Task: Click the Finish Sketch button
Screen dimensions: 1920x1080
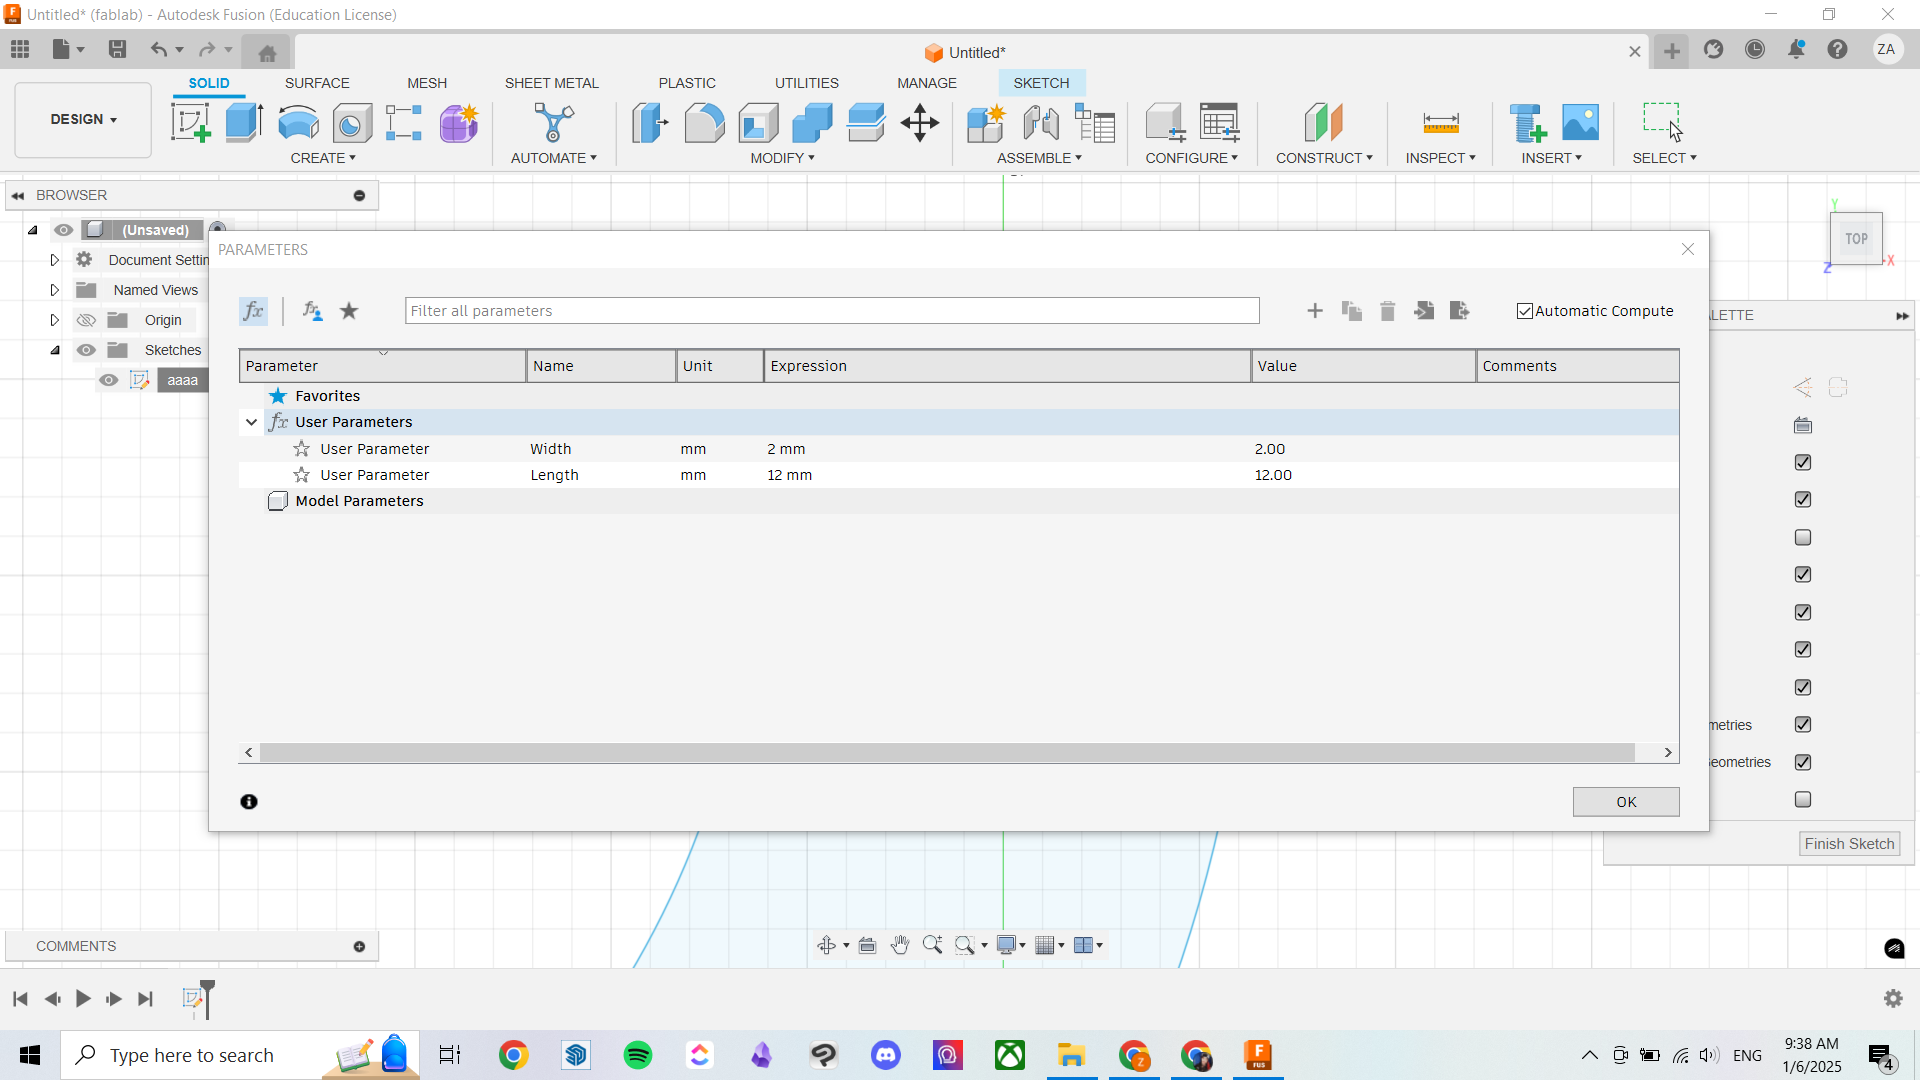Action: pyautogui.click(x=1849, y=844)
